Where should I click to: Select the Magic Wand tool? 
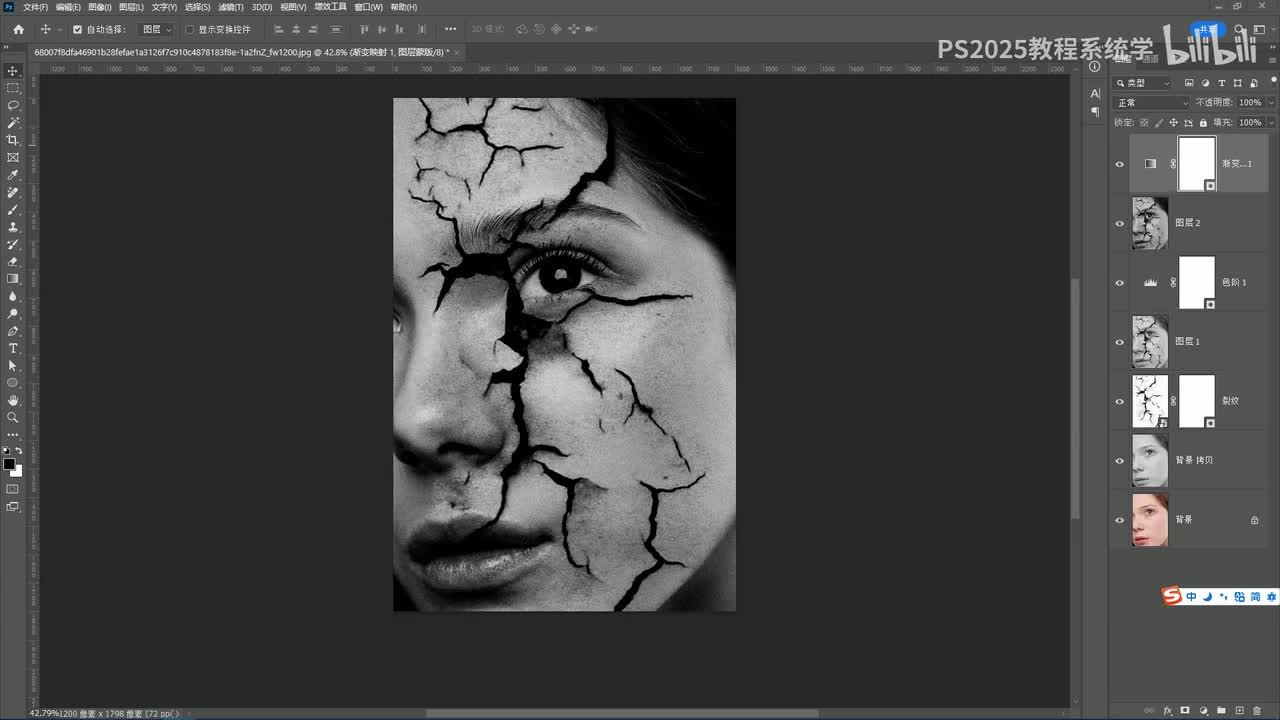[x=13, y=122]
